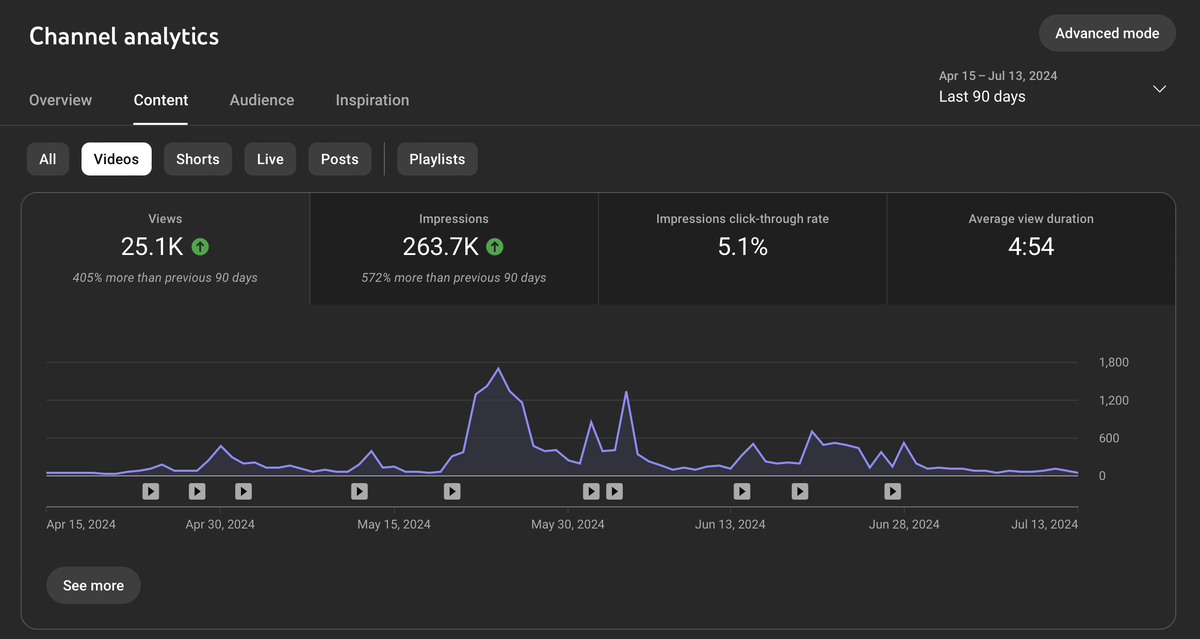Click the green up arrow beside 25.1K views
Screen dimensions: 1200x639
pyautogui.click(x=200, y=246)
